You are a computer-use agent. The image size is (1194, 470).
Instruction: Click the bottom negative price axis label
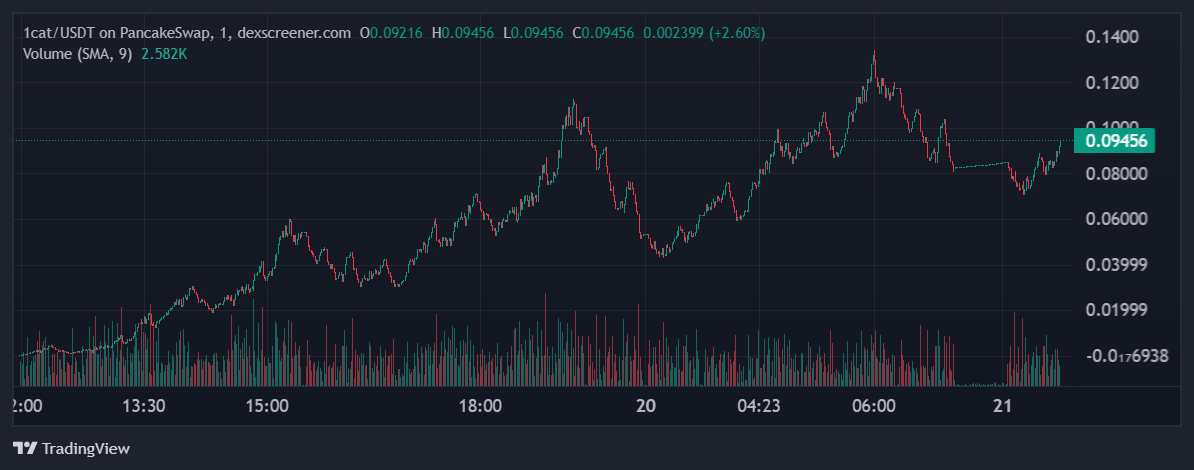pyautogui.click(x=1125, y=356)
